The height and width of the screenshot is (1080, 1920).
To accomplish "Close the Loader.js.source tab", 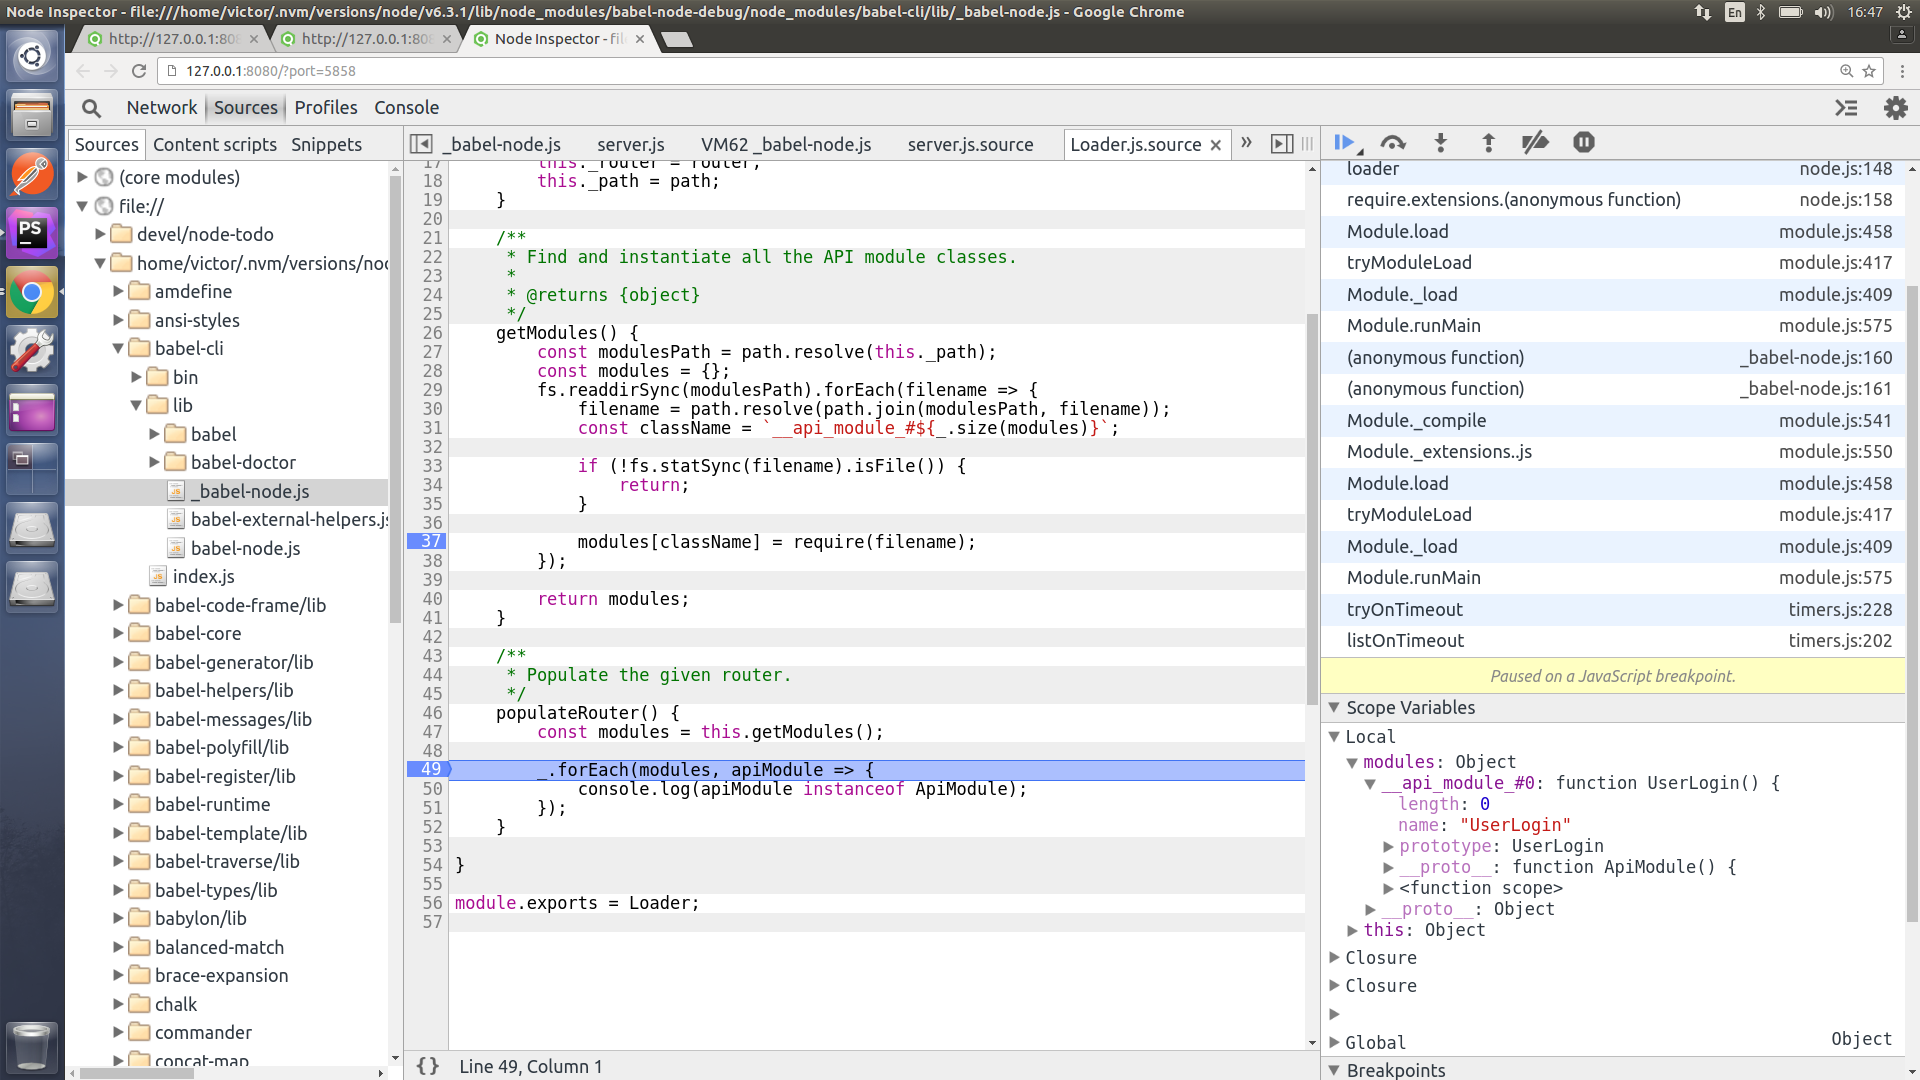I will (x=1216, y=145).
